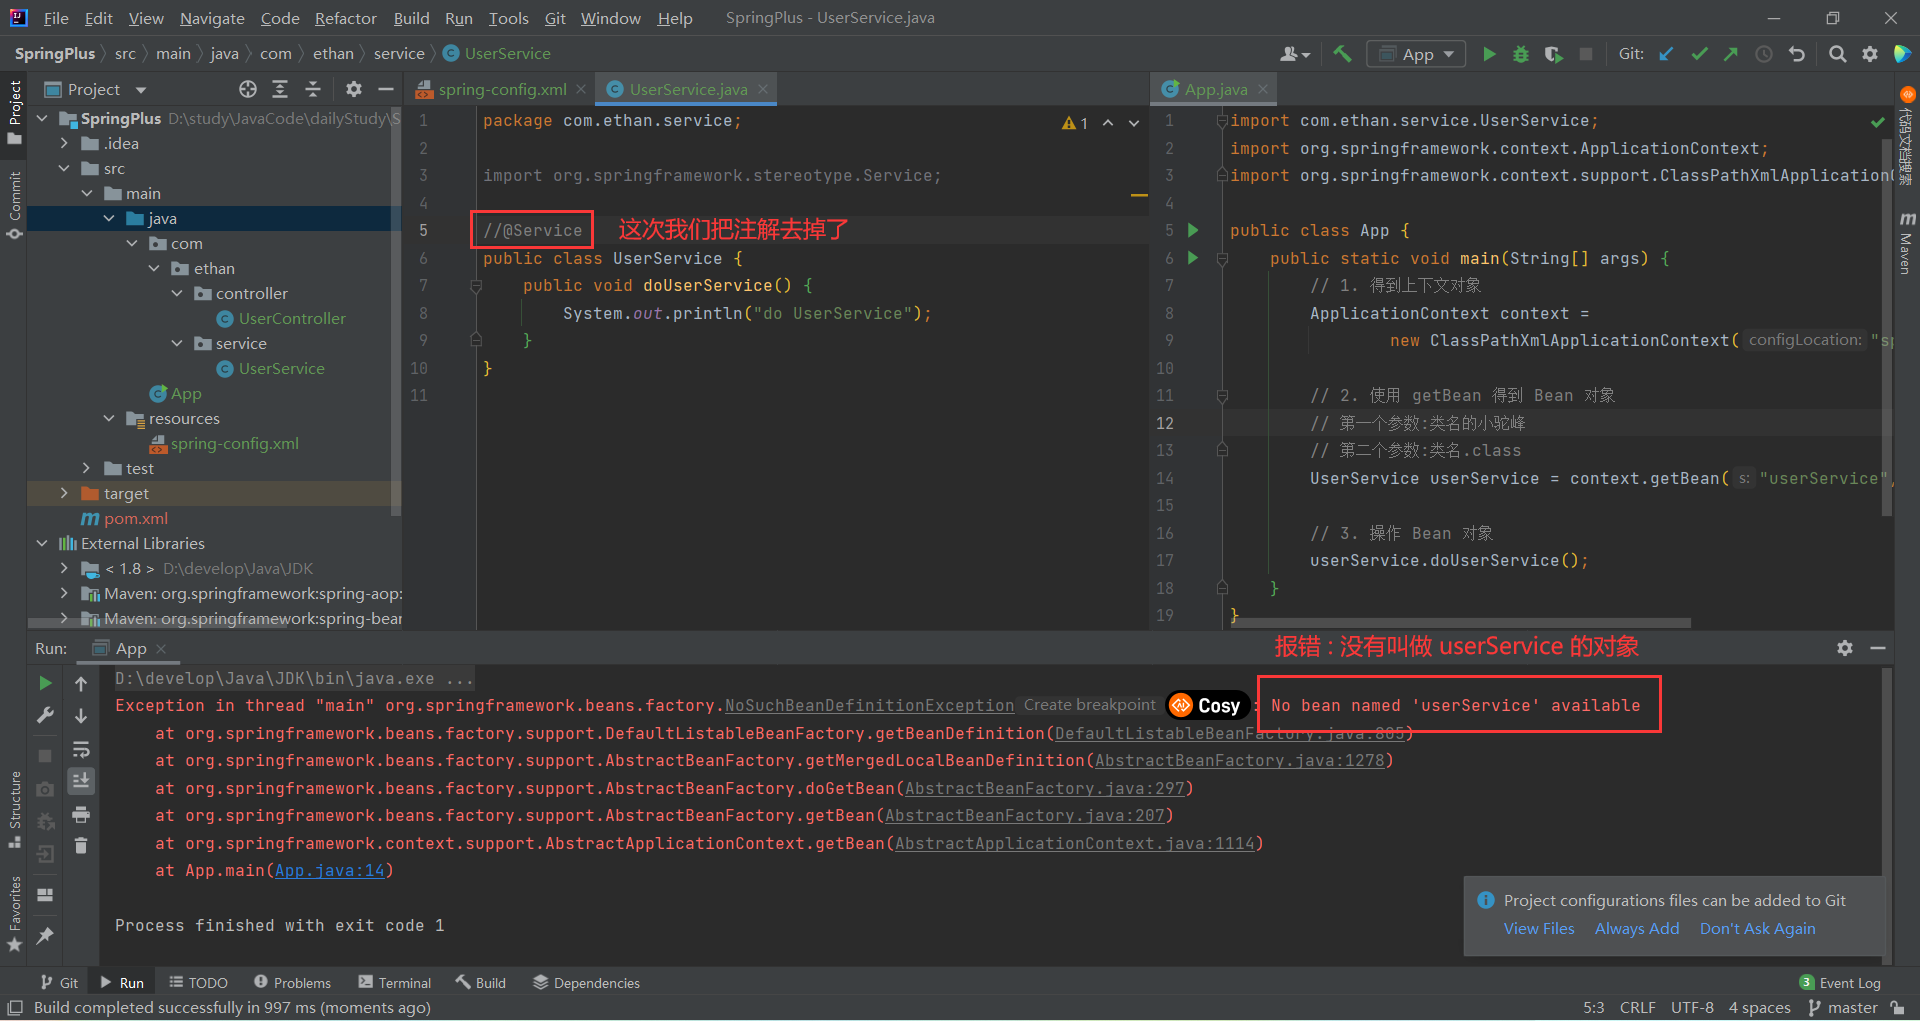The height and width of the screenshot is (1021, 1920).
Task: Open App.java:14 stack trace link
Action: click(330, 871)
